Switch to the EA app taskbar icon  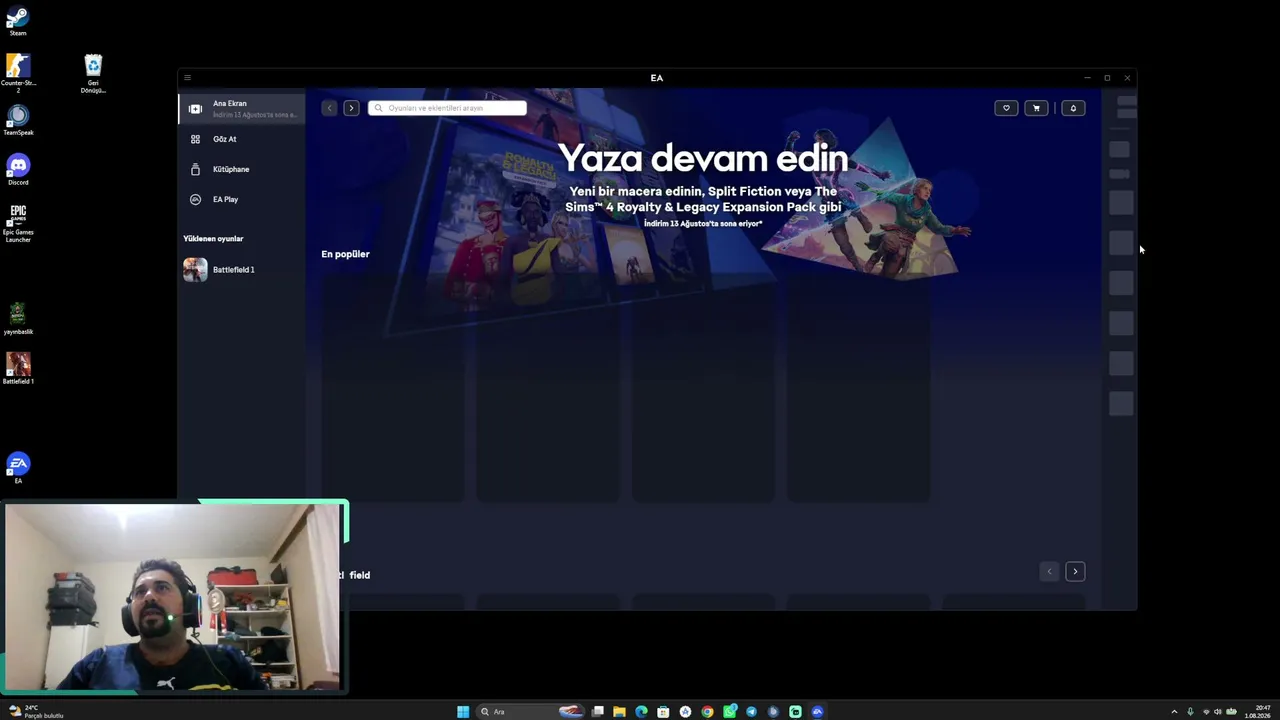click(x=817, y=712)
